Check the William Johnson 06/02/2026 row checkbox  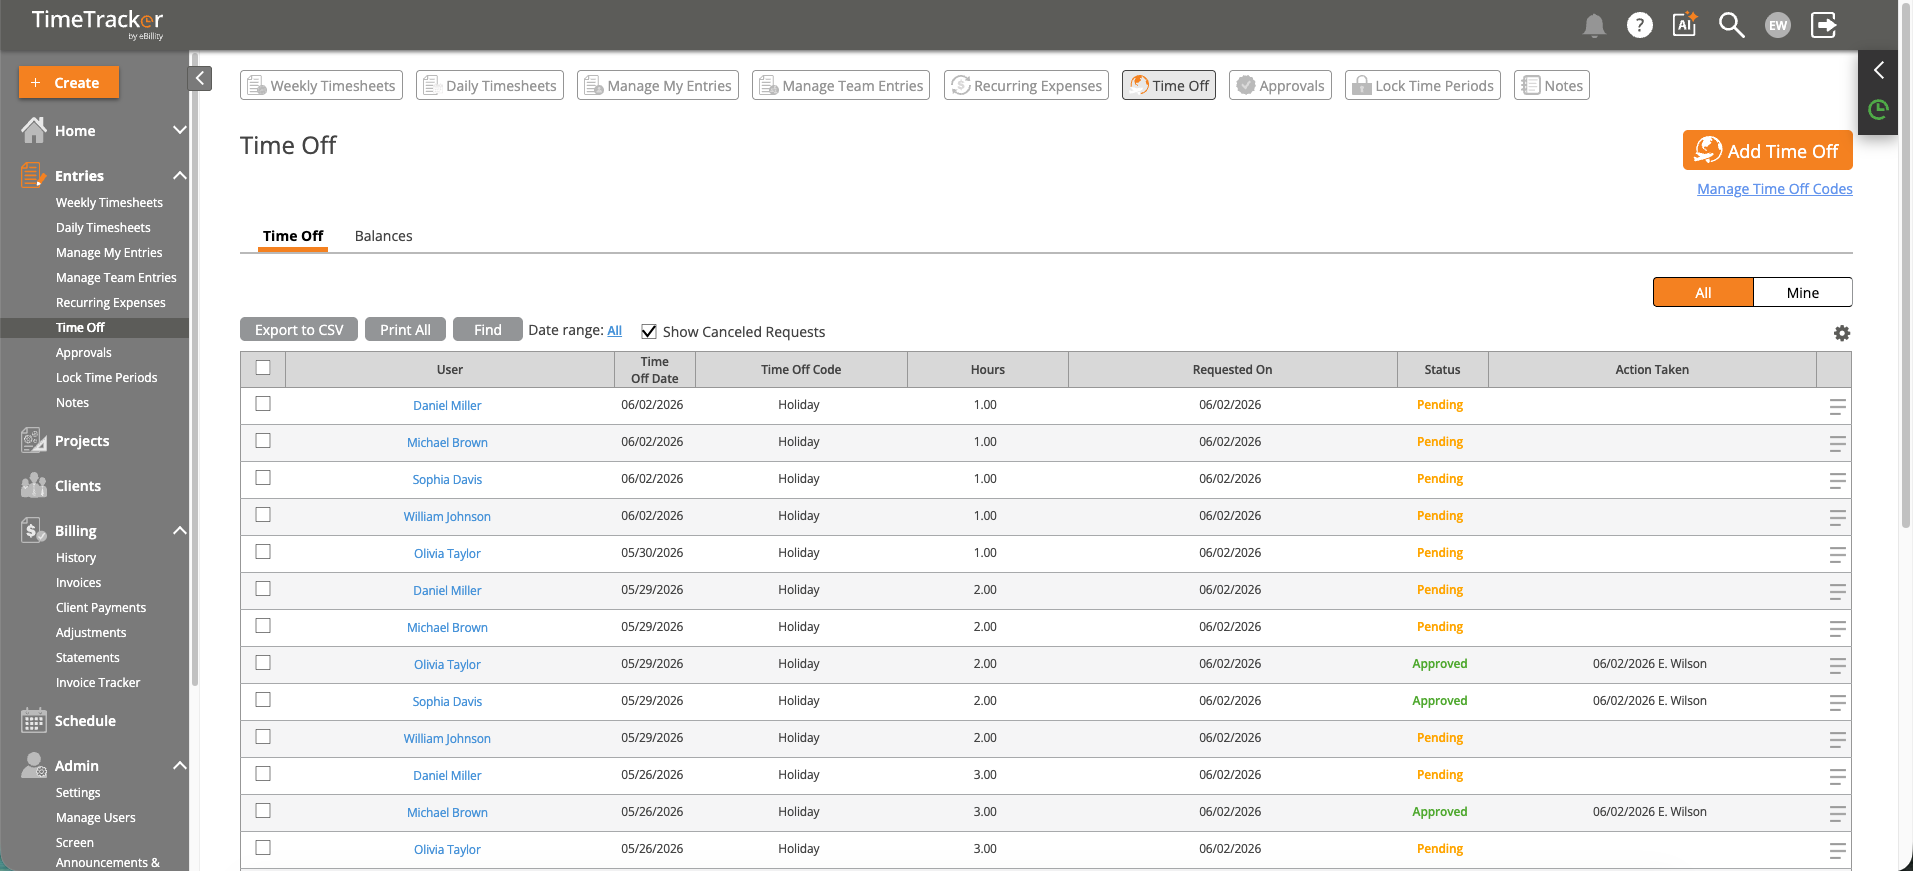pos(263,515)
